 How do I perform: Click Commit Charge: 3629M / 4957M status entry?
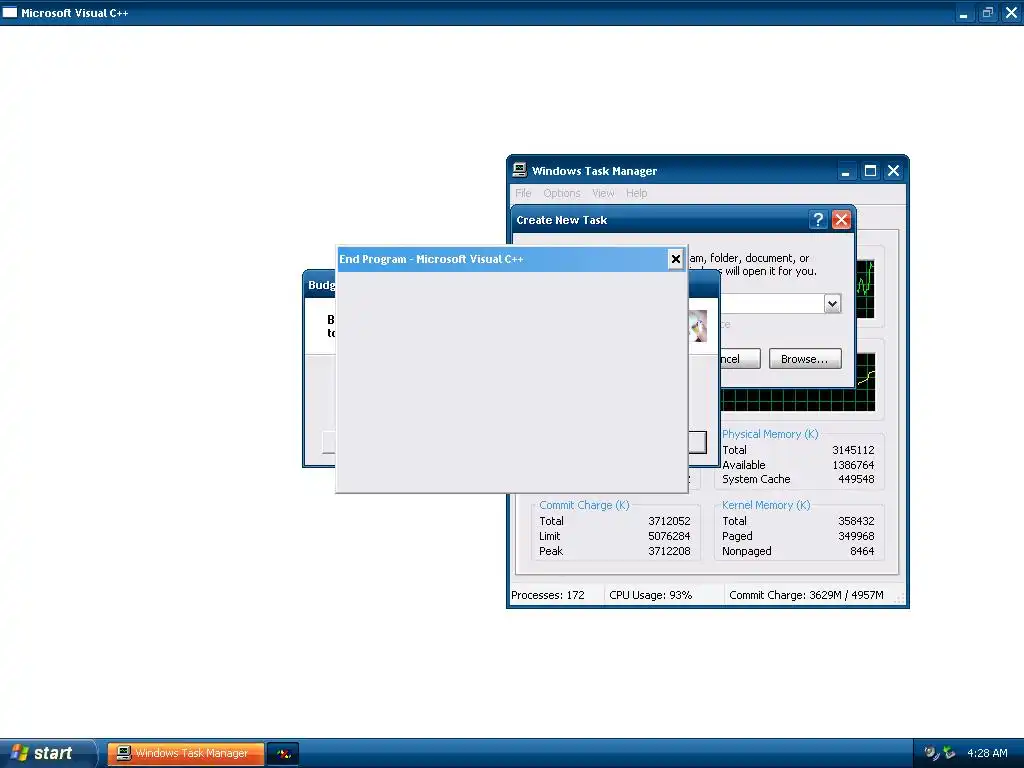click(x=806, y=595)
